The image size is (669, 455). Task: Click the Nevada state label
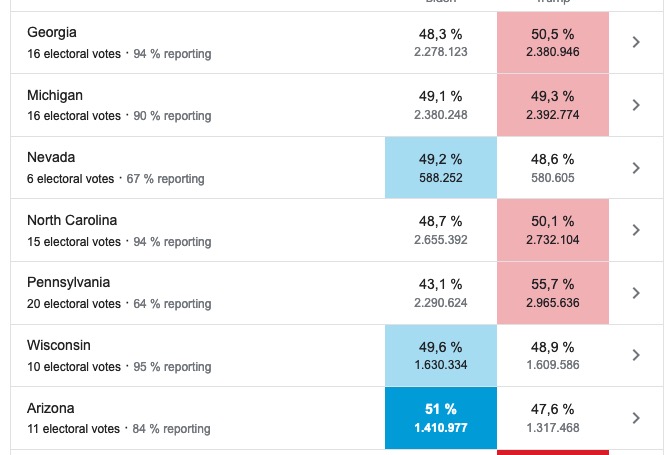tap(51, 158)
